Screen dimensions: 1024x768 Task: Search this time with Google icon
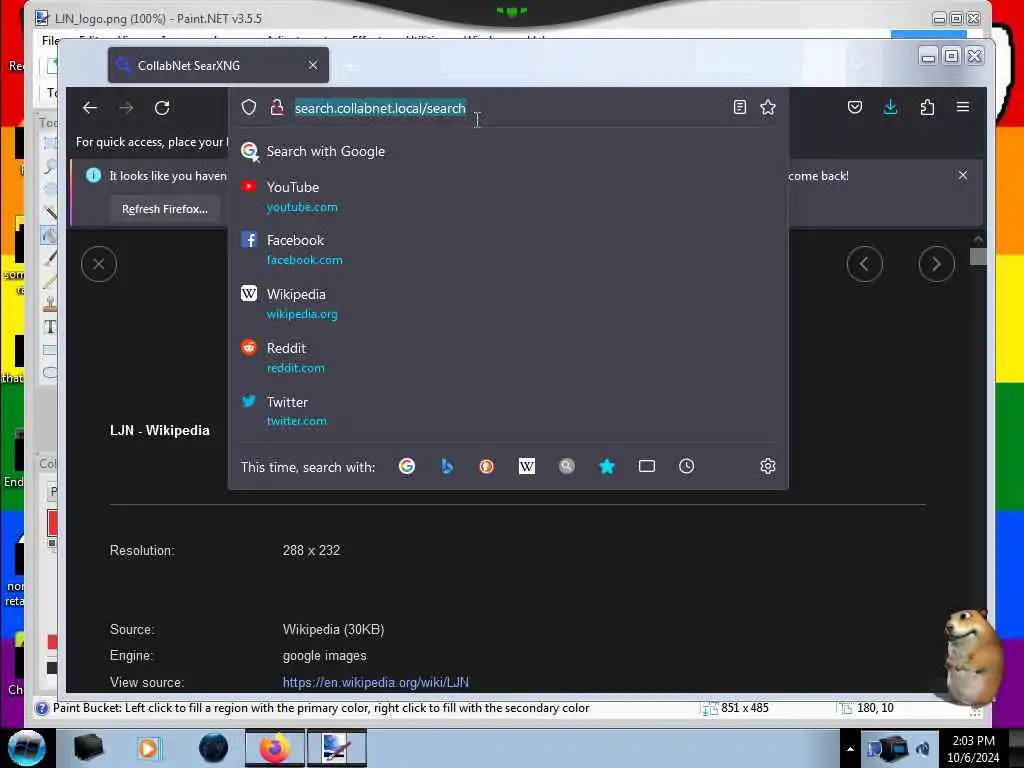coord(407,466)
